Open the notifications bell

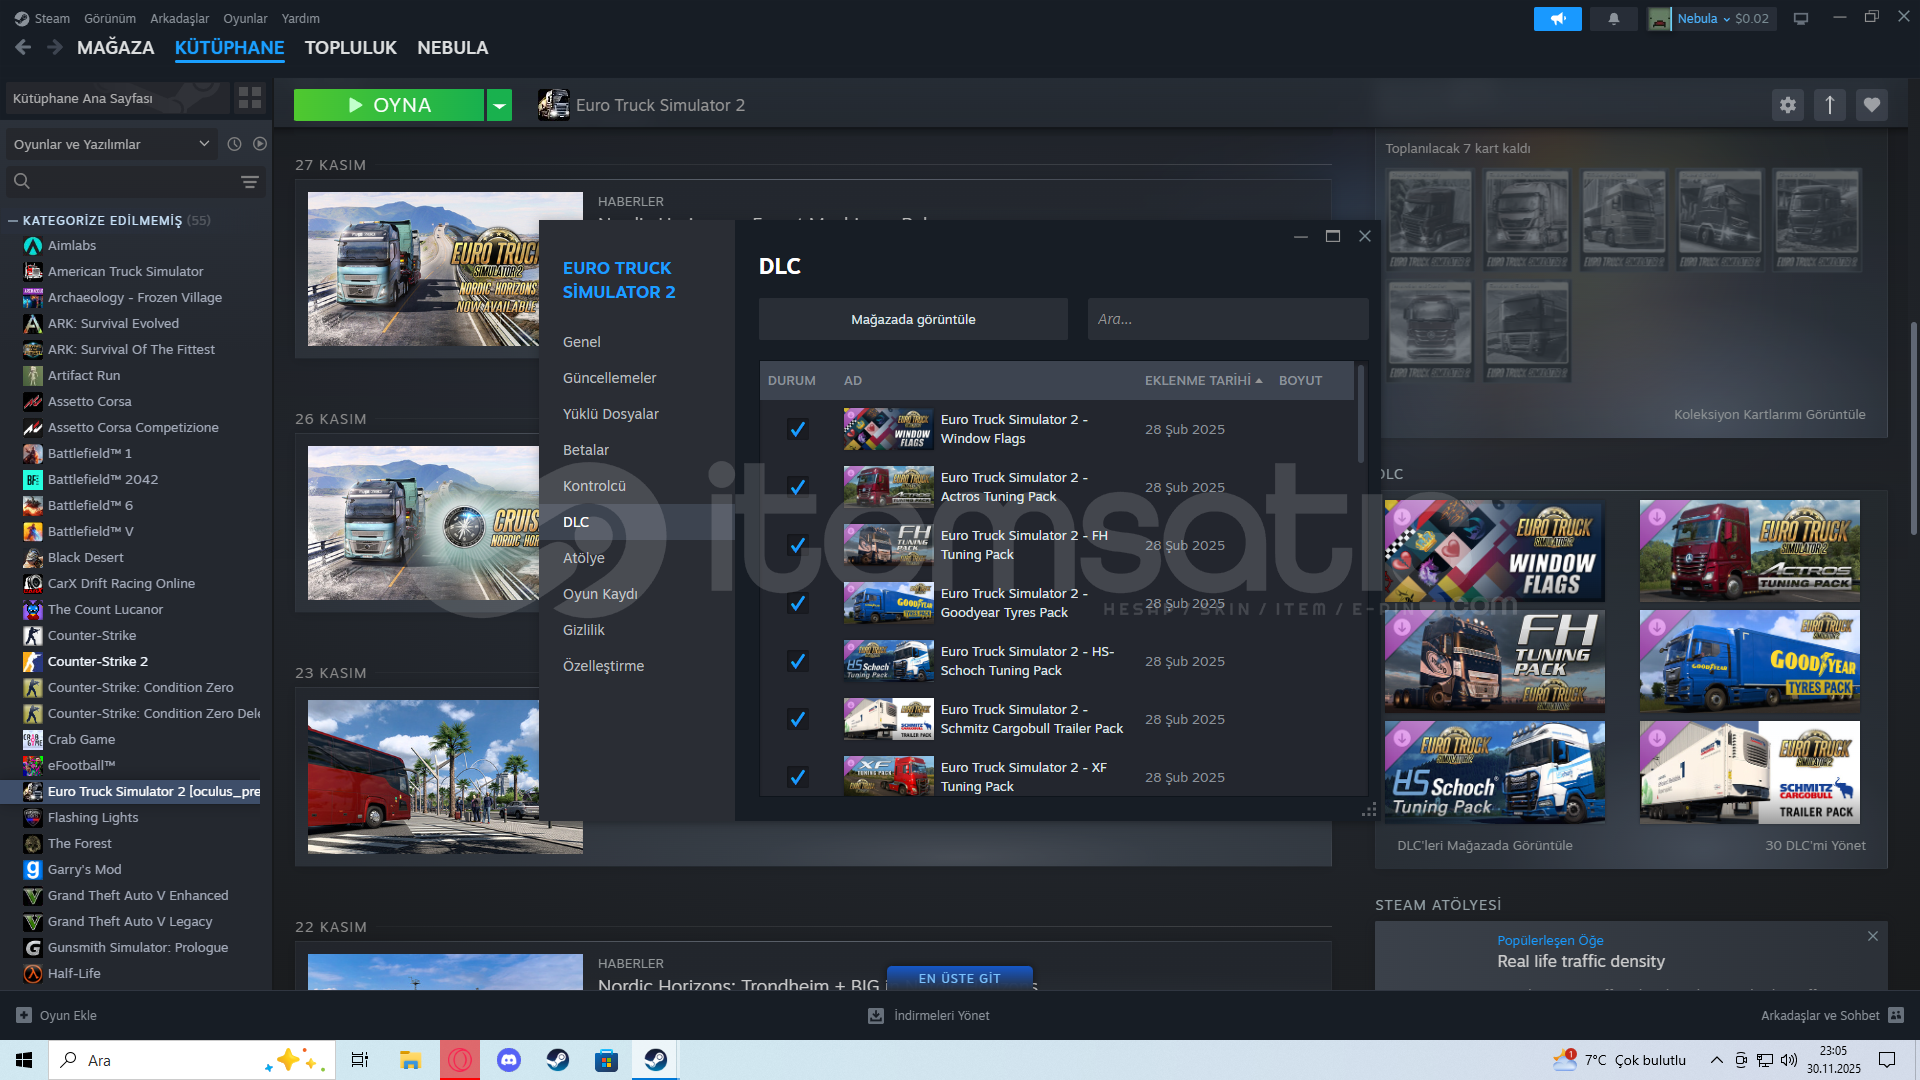point(1613,19)
